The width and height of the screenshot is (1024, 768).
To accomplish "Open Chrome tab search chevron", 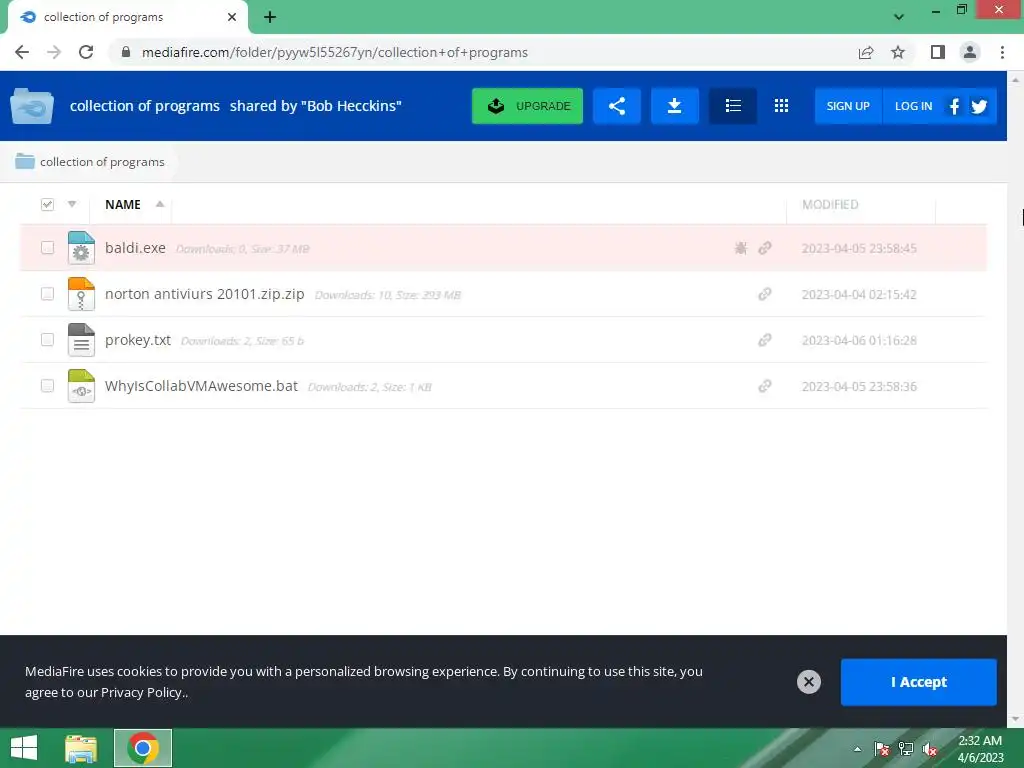I will (899, 17).
